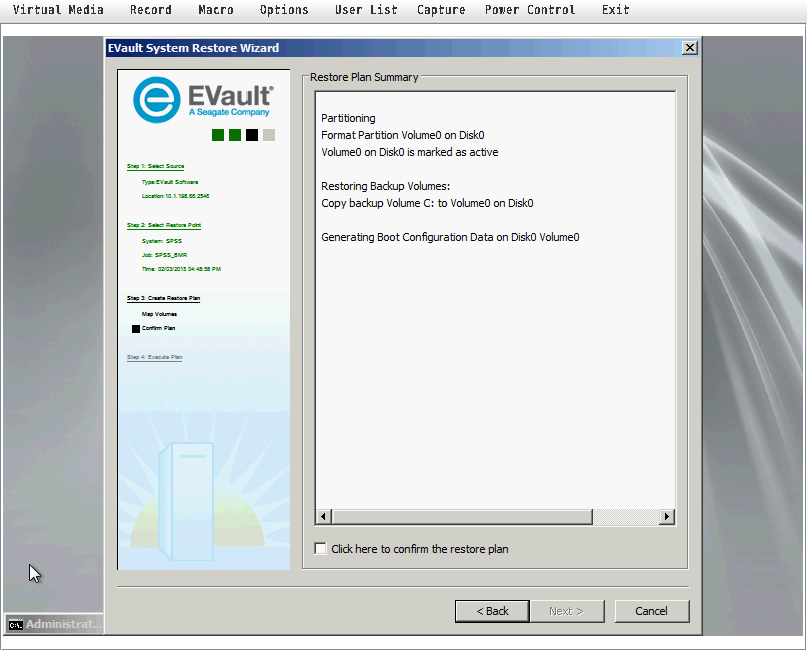Click the Step 2: Select Restore Point heading
Screen dimensions: 807x651
(x=164, y=225)
